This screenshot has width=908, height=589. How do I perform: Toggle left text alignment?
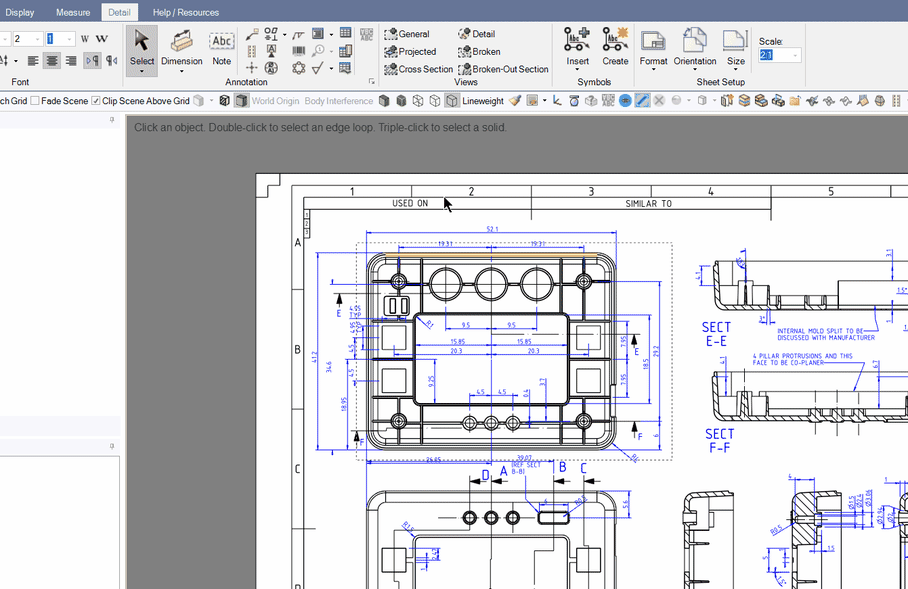pos(33,60)
